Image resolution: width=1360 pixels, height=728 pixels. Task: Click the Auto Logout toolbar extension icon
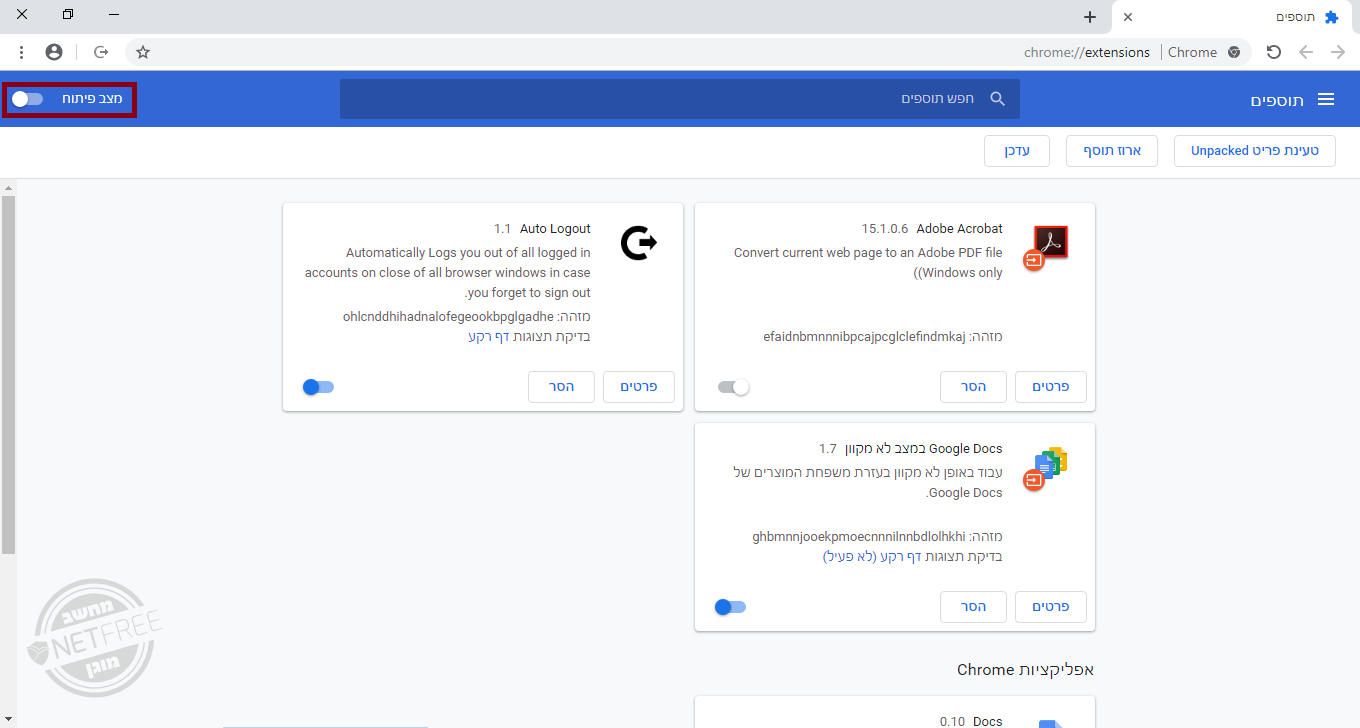point(101,52)
